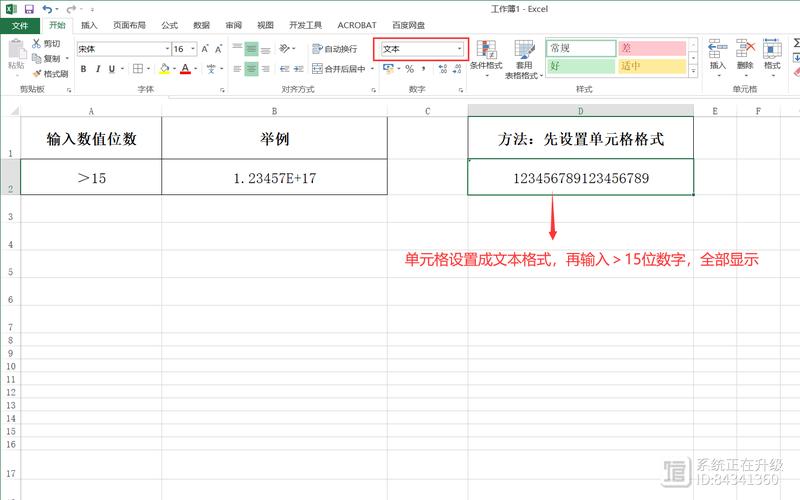The width and height of the screenshot is (800, 500).
Task: Click the text orientation icon
Action: [285, 48]
